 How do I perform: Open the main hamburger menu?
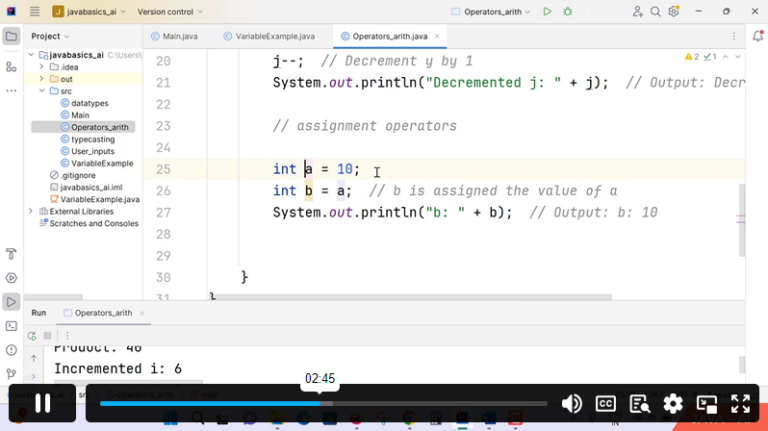click(34, 11)
